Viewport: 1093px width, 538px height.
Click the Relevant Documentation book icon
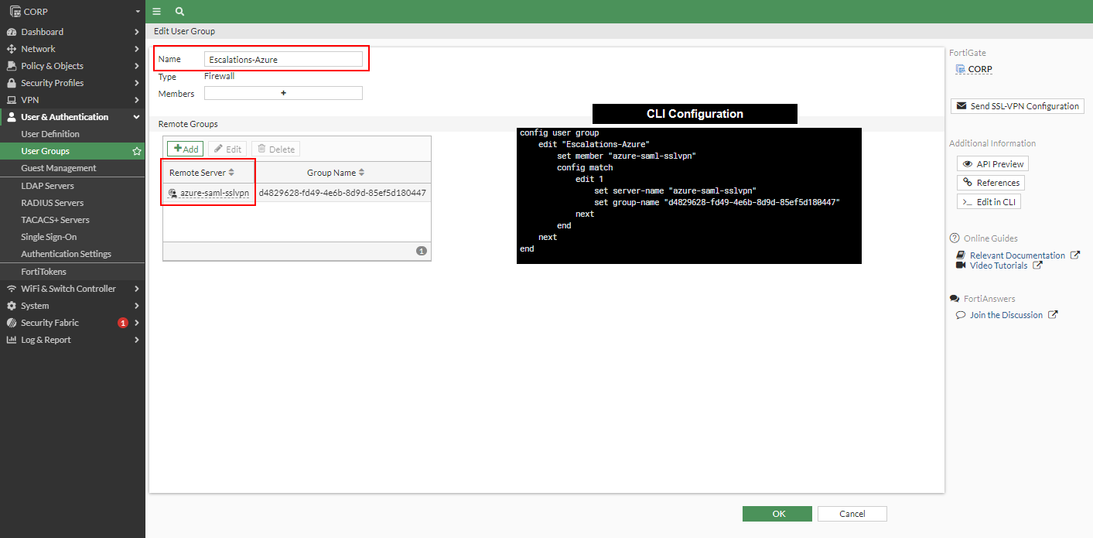pyautogui.click(x=961, y=256)
